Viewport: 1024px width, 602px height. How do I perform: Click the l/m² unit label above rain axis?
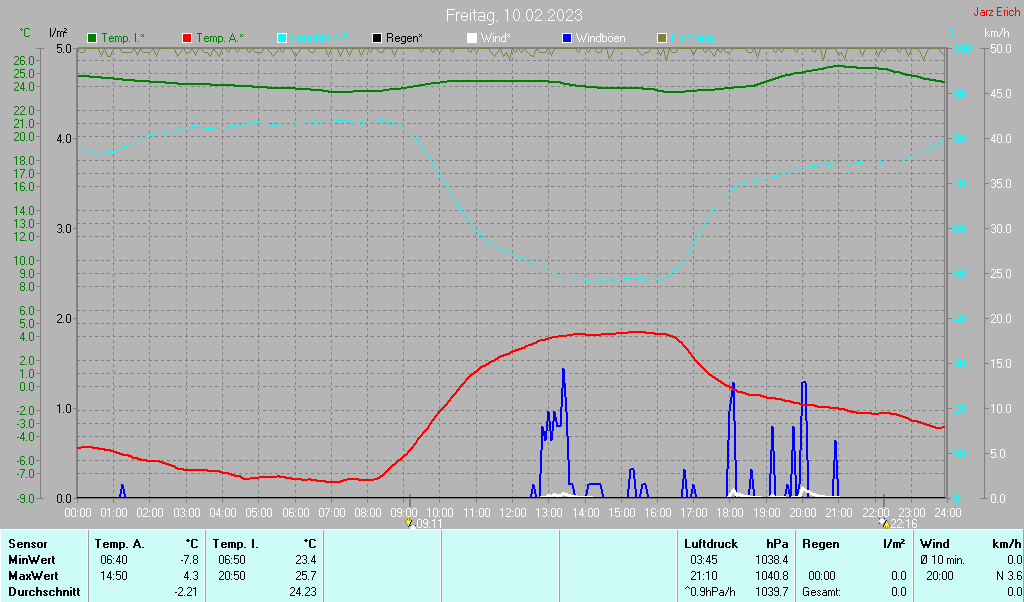(57, 32)
